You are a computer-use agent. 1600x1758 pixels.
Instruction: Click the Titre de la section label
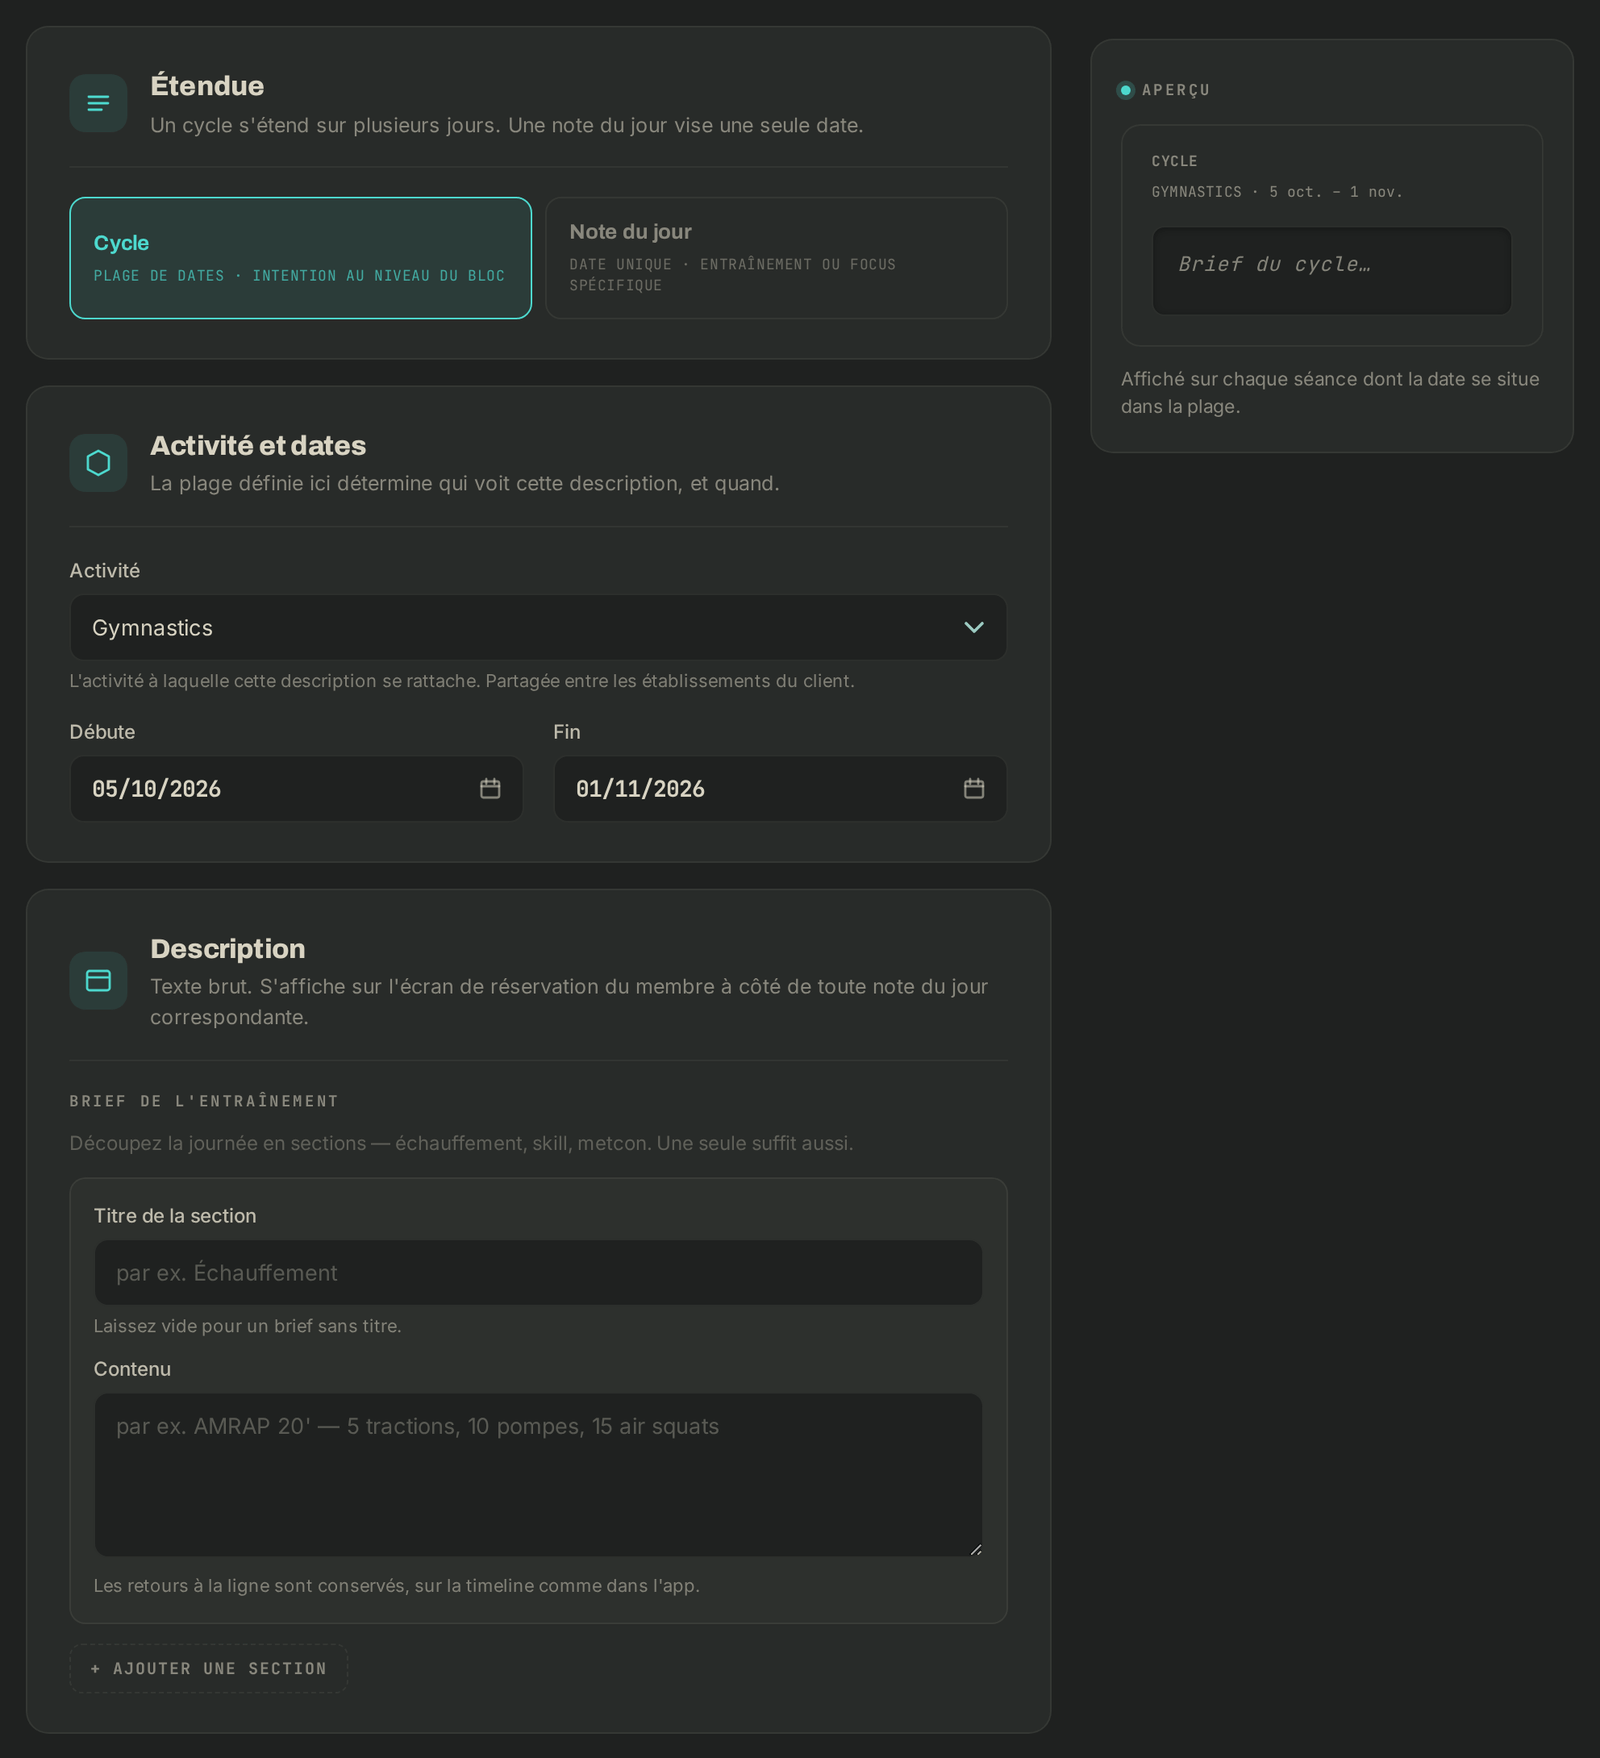pos(175,1216)
